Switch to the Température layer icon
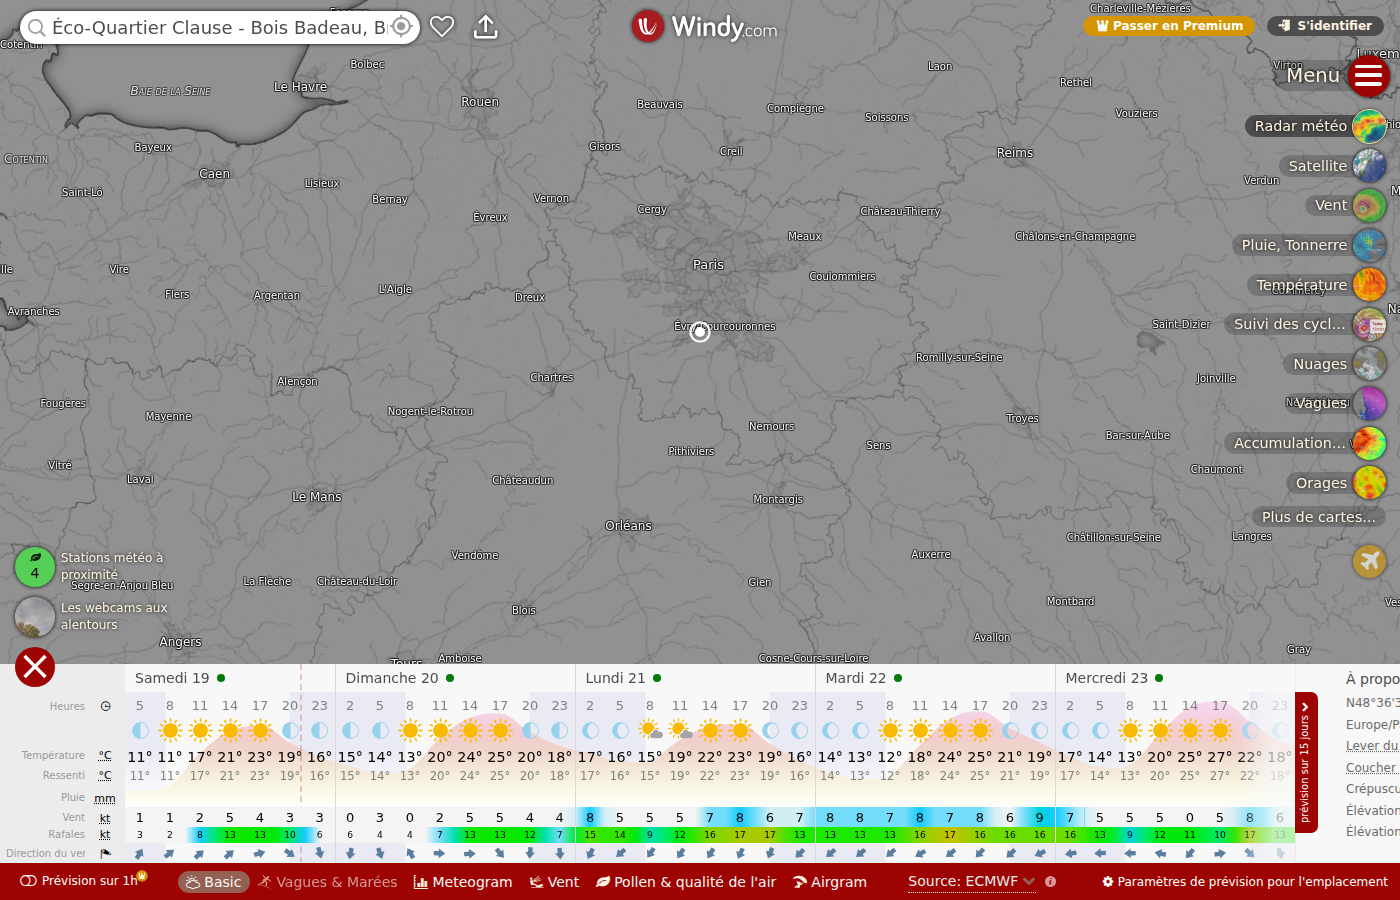 (x=1369, y=285)
